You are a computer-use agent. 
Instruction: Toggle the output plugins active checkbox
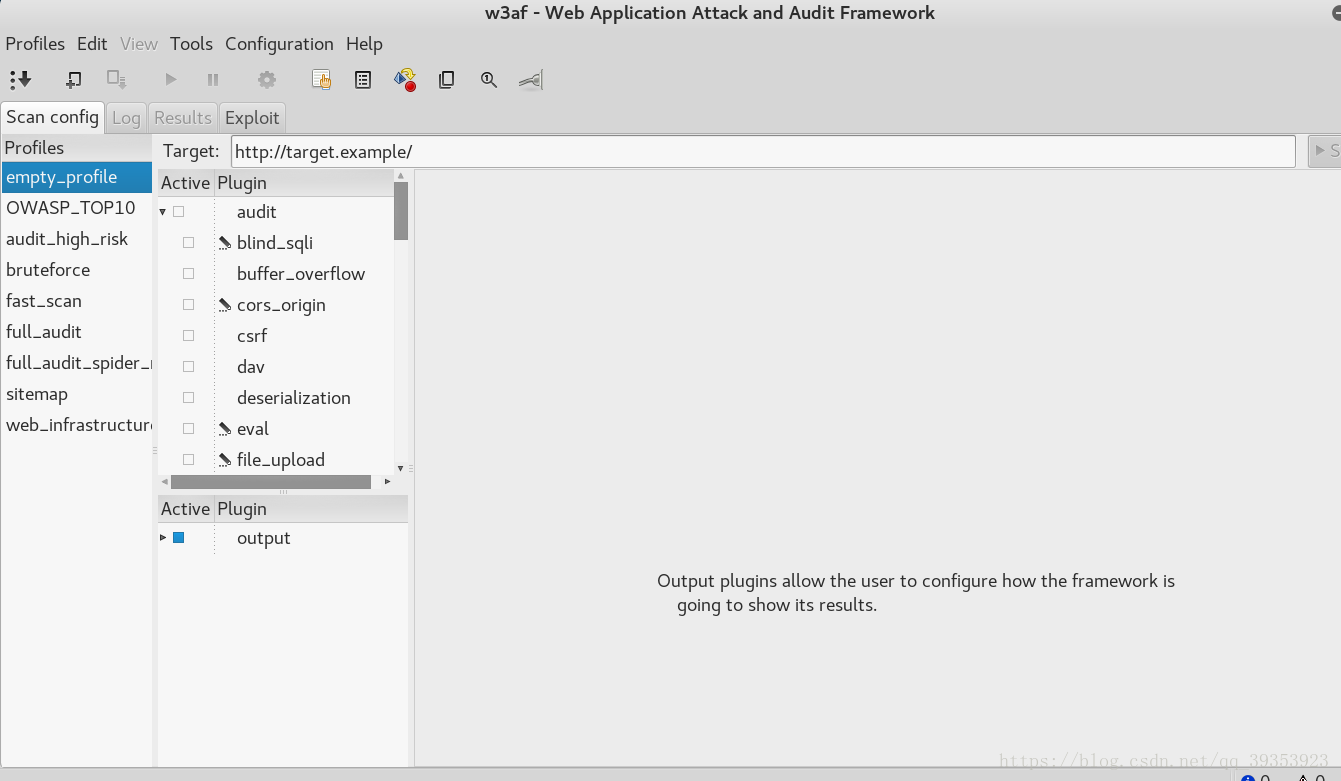coord(179,538)
